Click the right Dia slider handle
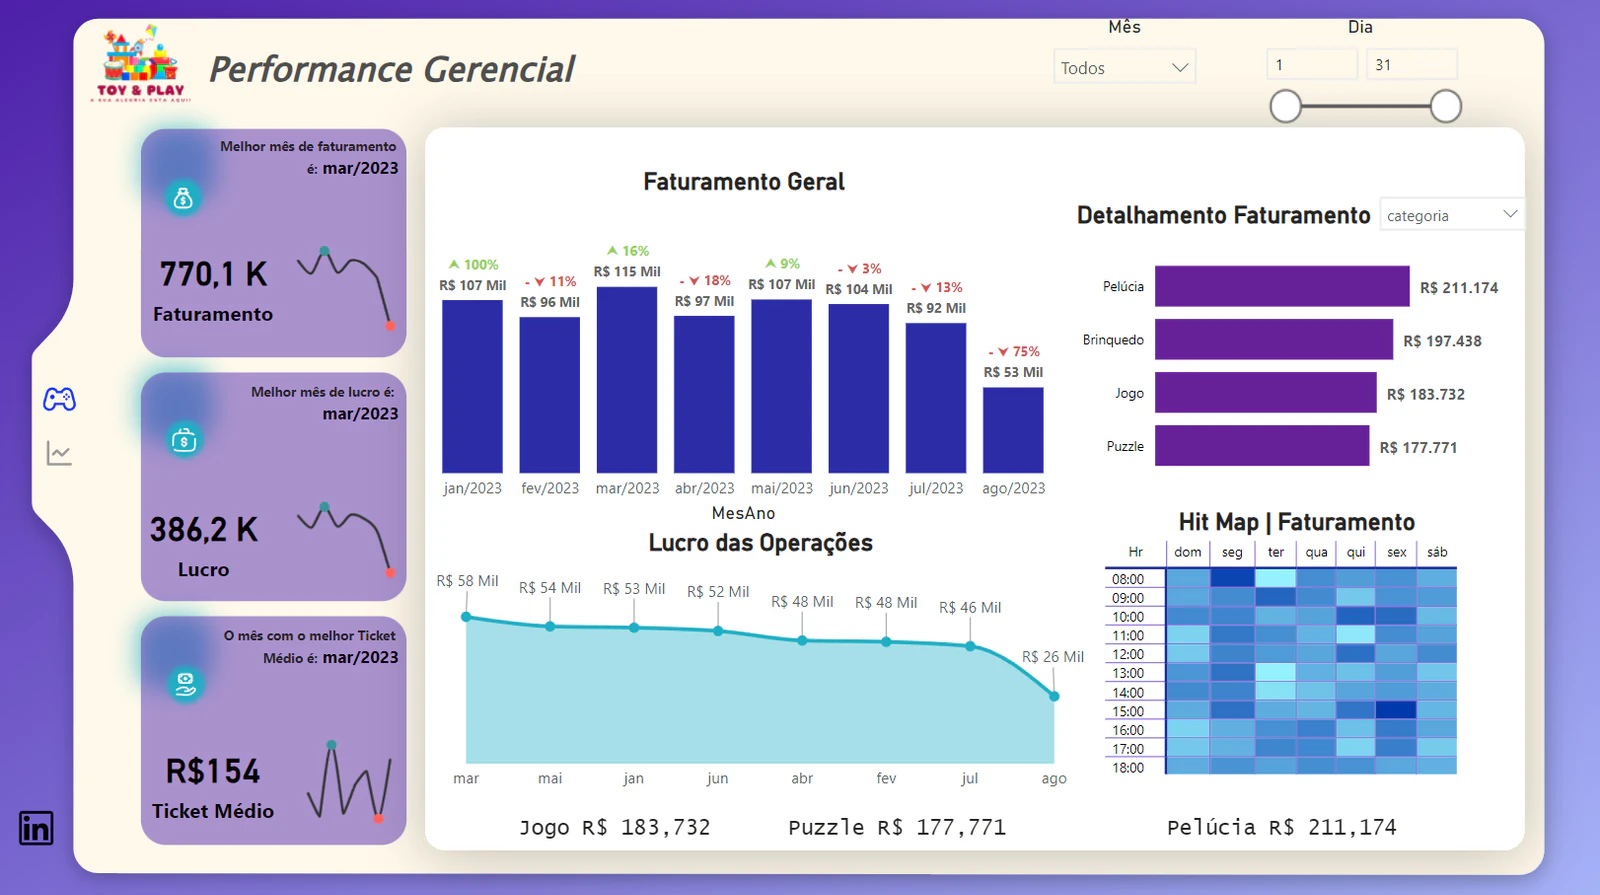 pyautogui.click(x=1446, y=106)
